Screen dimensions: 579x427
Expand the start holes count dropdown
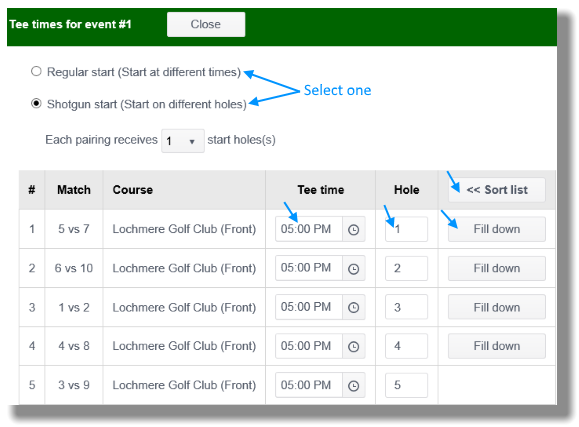point(183,141)
